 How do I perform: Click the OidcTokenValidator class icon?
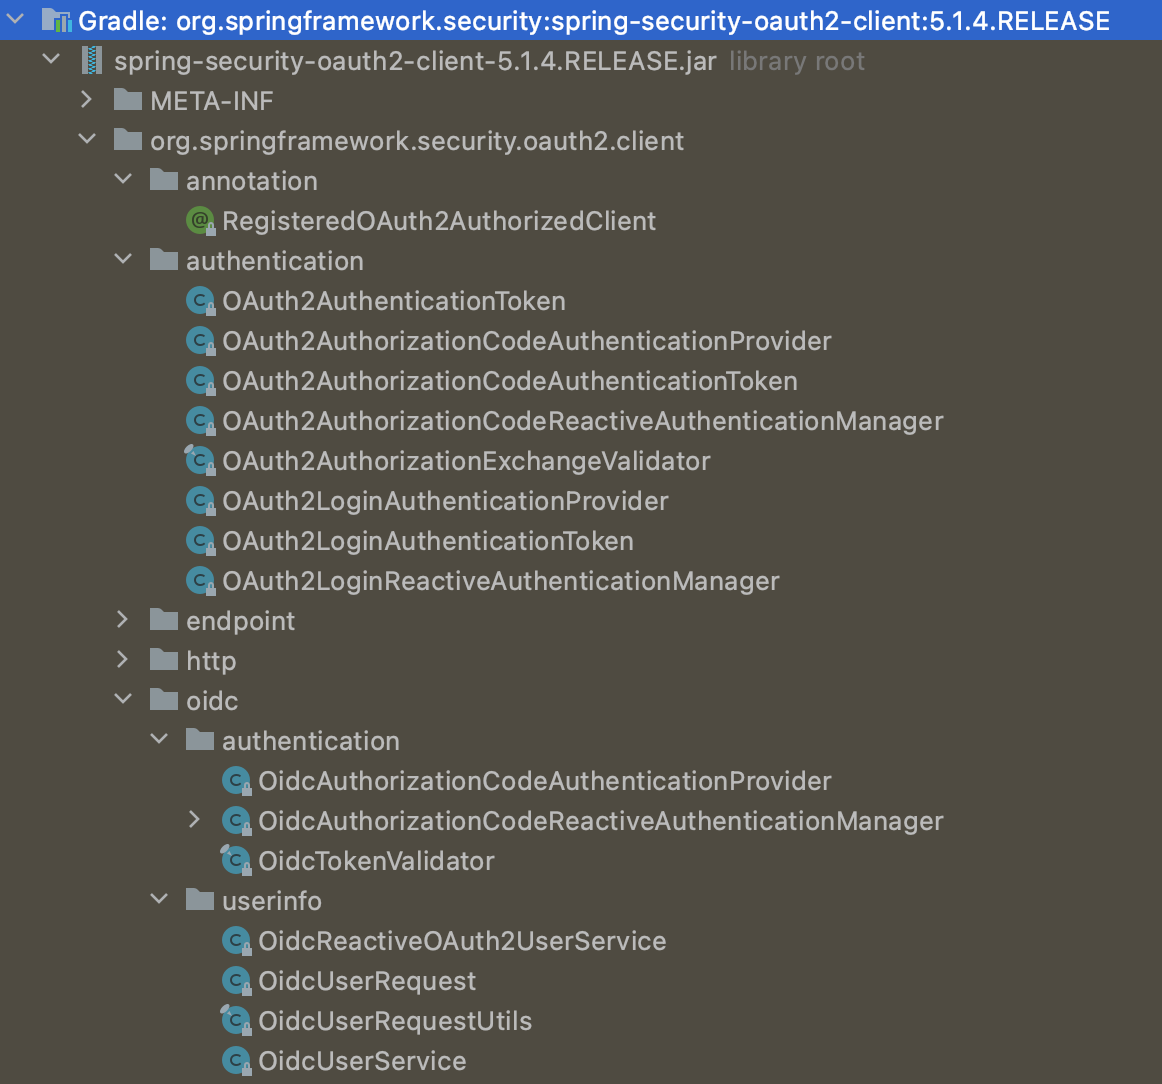tap(236, 860)
